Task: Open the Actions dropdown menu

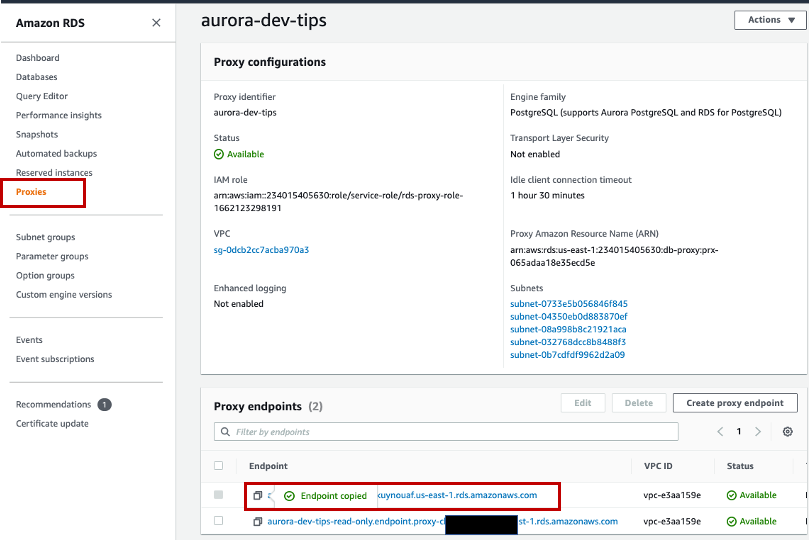Action: [771, 20]
